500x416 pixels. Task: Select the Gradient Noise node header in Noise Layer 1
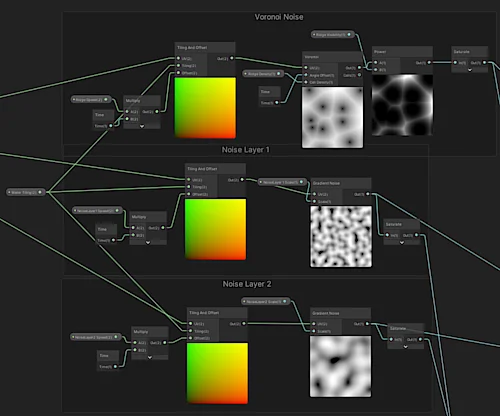coord(341,183)
